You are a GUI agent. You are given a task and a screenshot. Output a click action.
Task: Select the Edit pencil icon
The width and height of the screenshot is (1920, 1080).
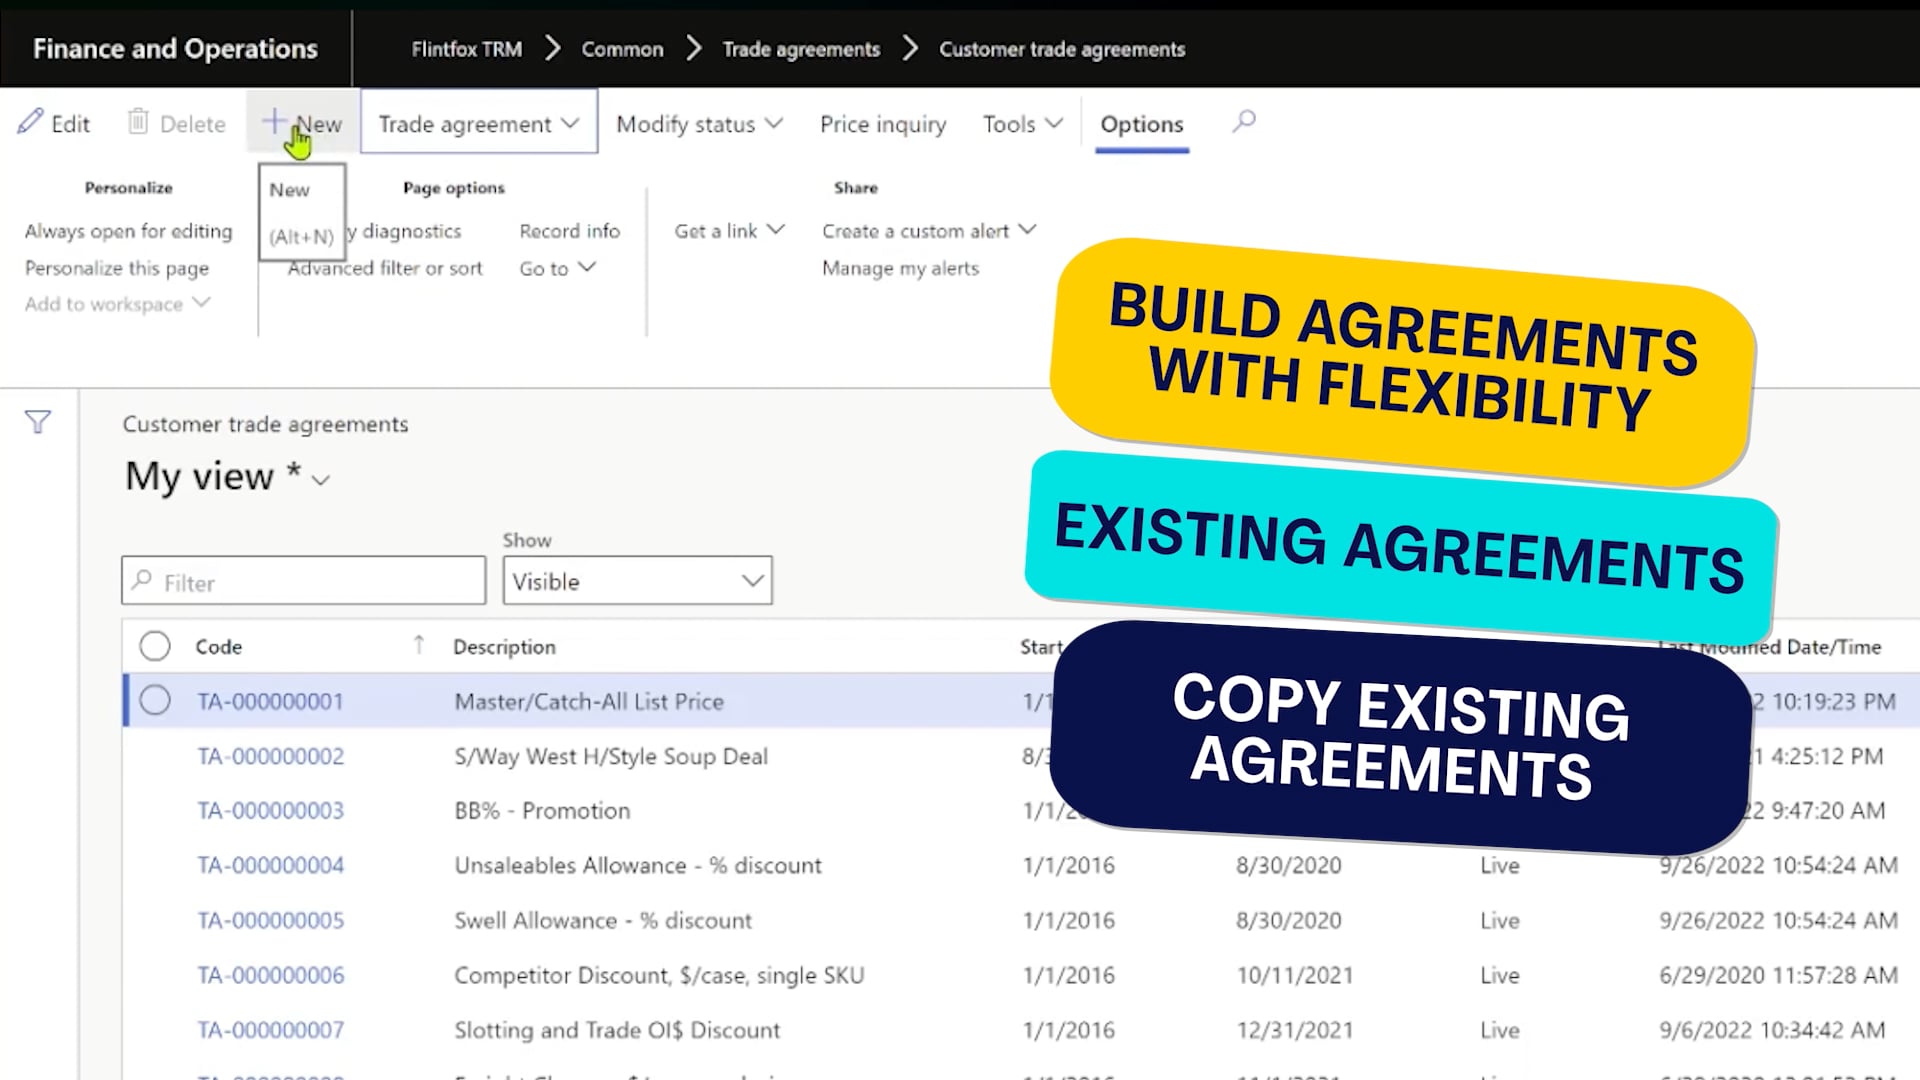point(30,122)
